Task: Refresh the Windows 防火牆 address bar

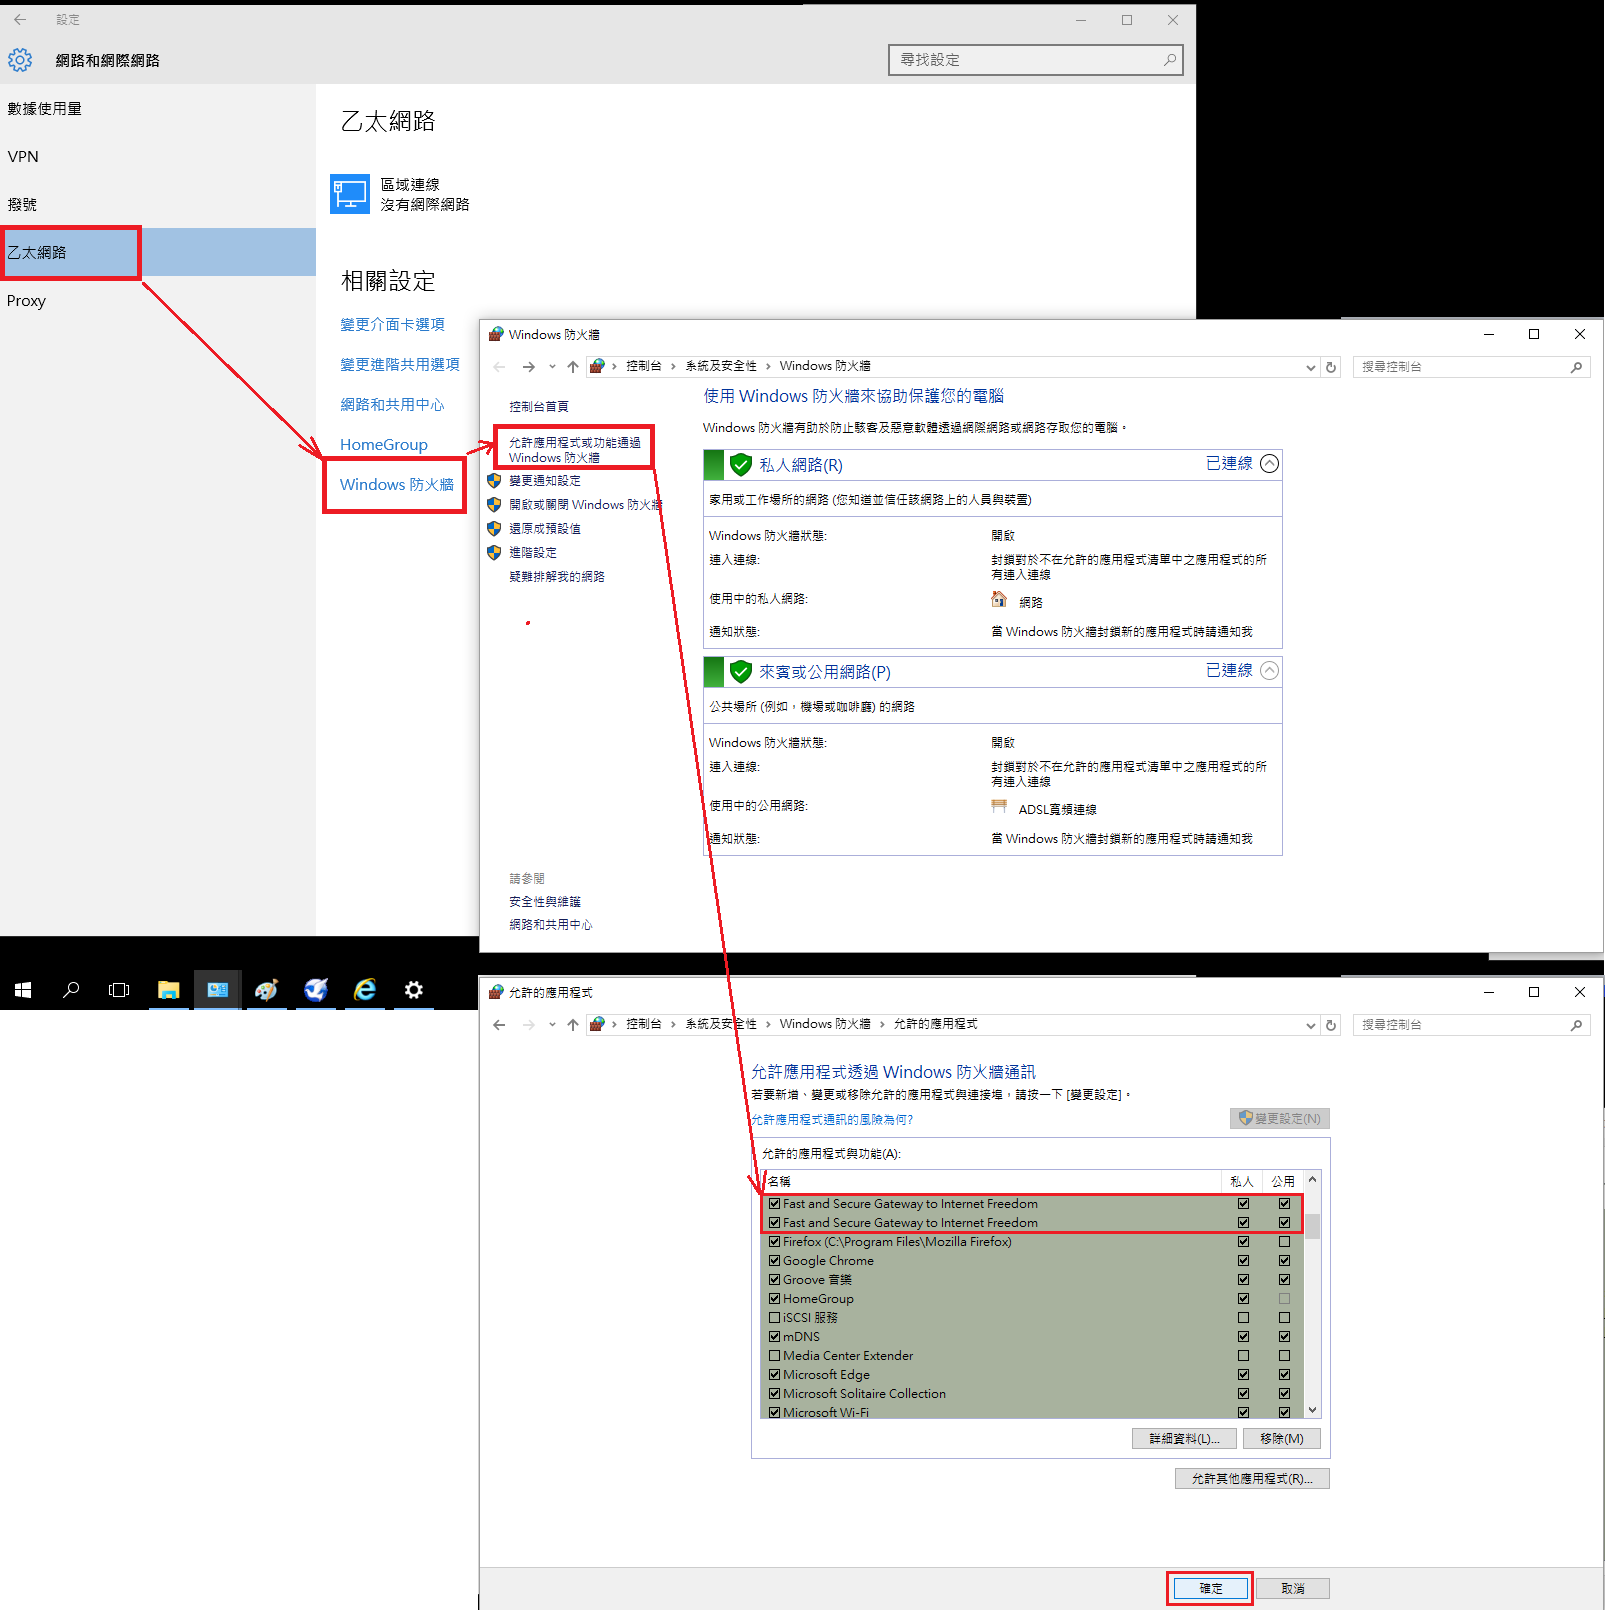Action: 1331,367
